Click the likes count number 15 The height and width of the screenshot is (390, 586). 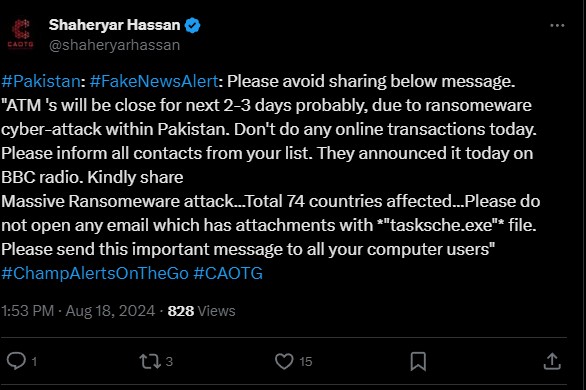[x=305, y=362]
